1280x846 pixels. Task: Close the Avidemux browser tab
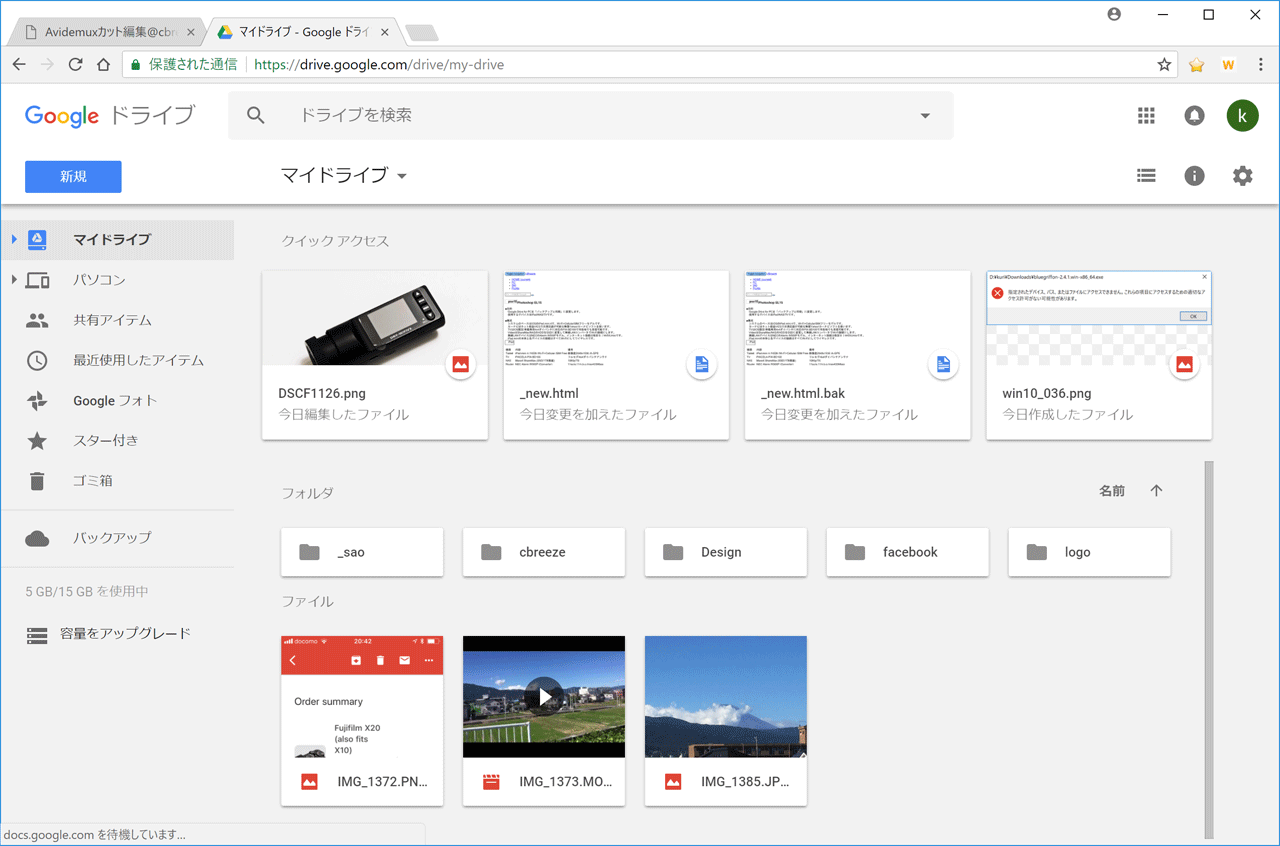pos(191,32)
